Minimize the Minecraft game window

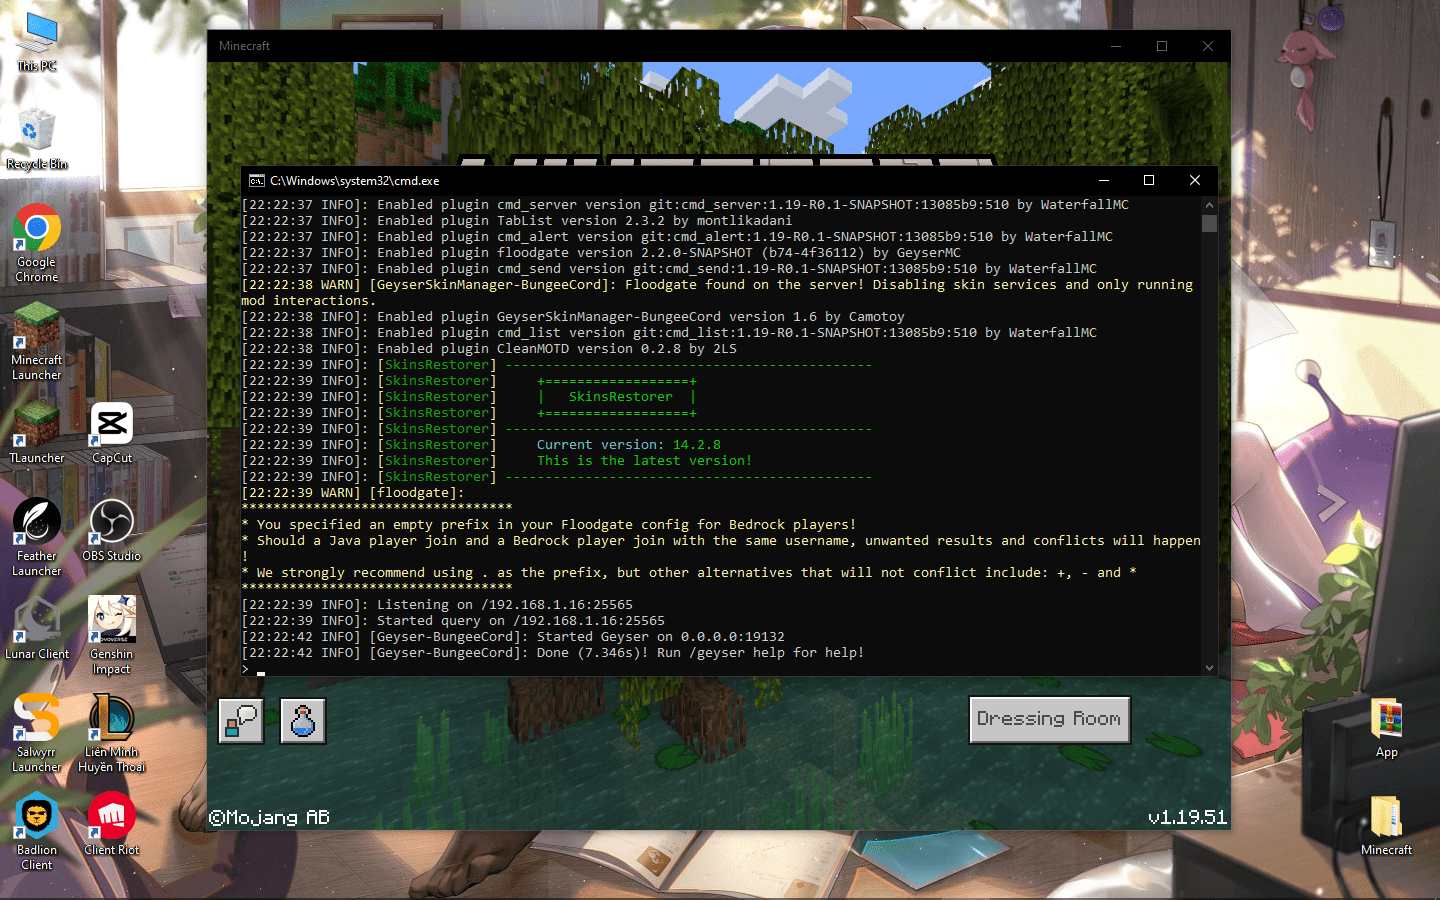(x=1116, y=46)
